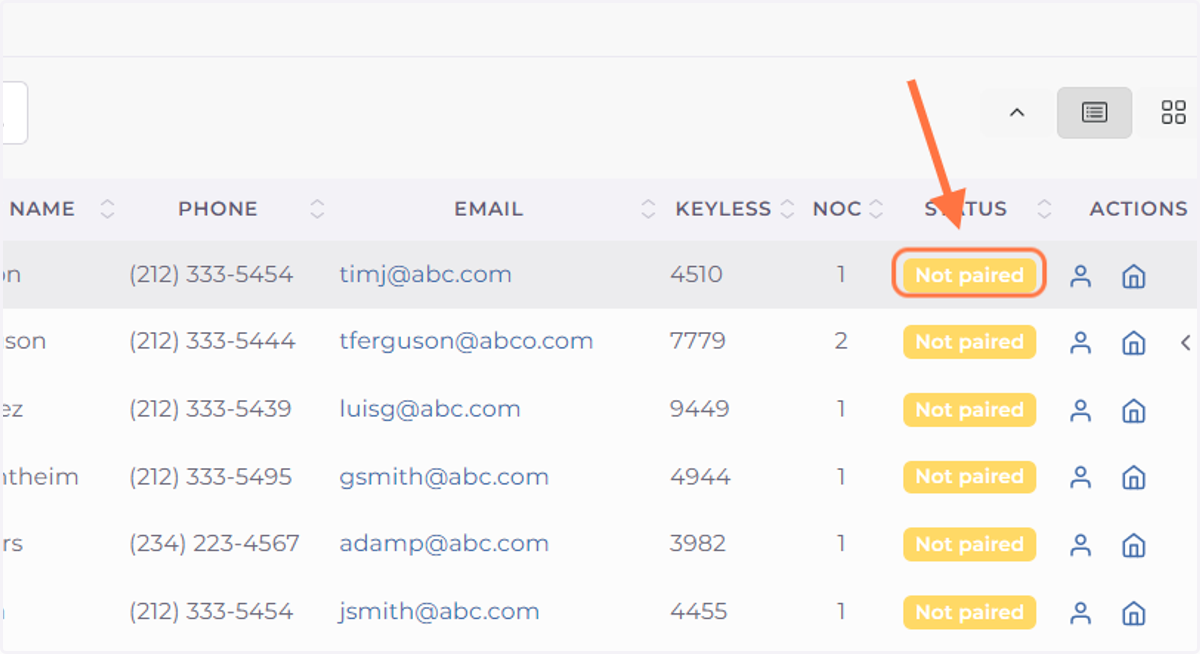Image resolution: width=1200 pixels, height=654 pixels.
Task: Open user icon in adamp@abc.com row
Action: tap(1080, 545)
